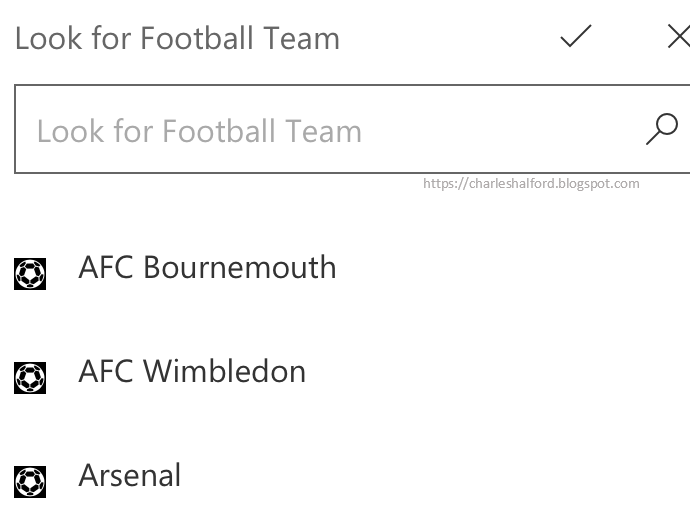Choose the last visible team row
The image size is (690, 511).
(300, 476)
